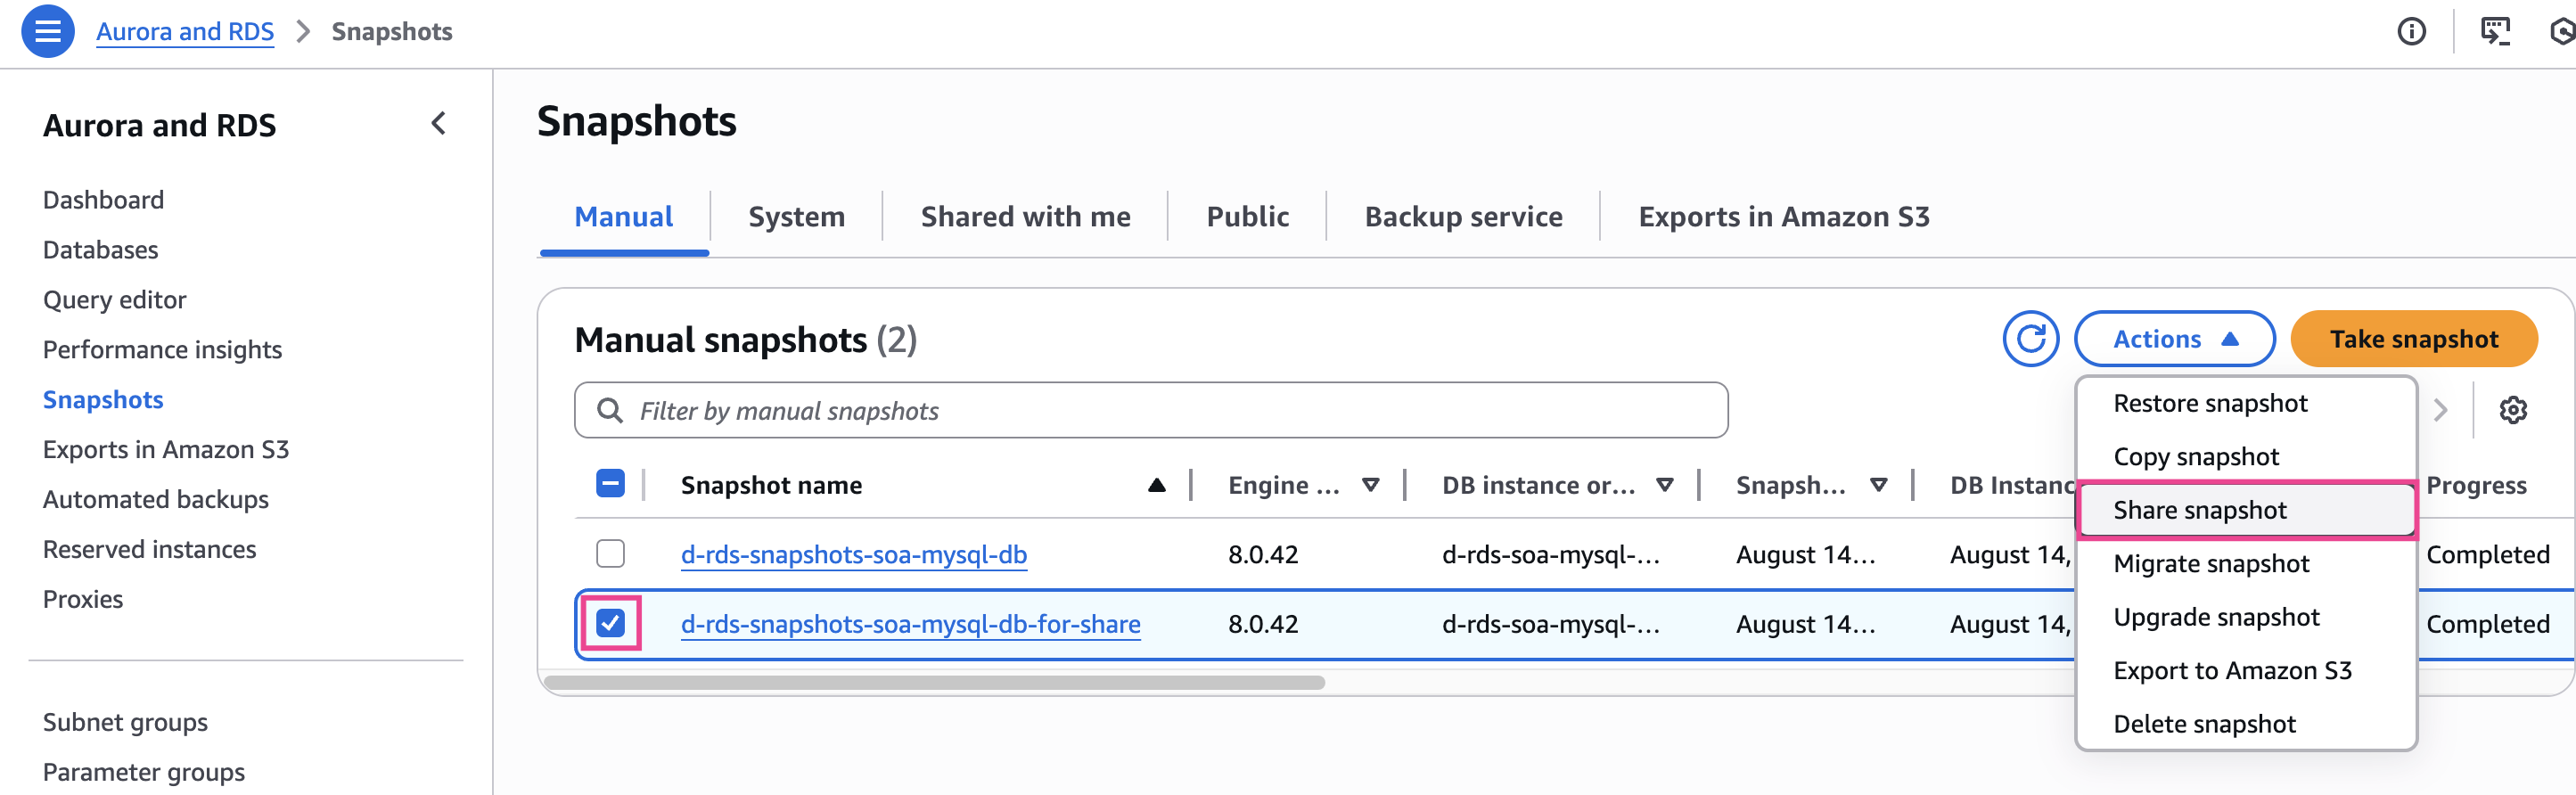Focus the Filter by manual snapshots field
The width and height of the screenshot is (2576, 795).
coord(1150,411)
